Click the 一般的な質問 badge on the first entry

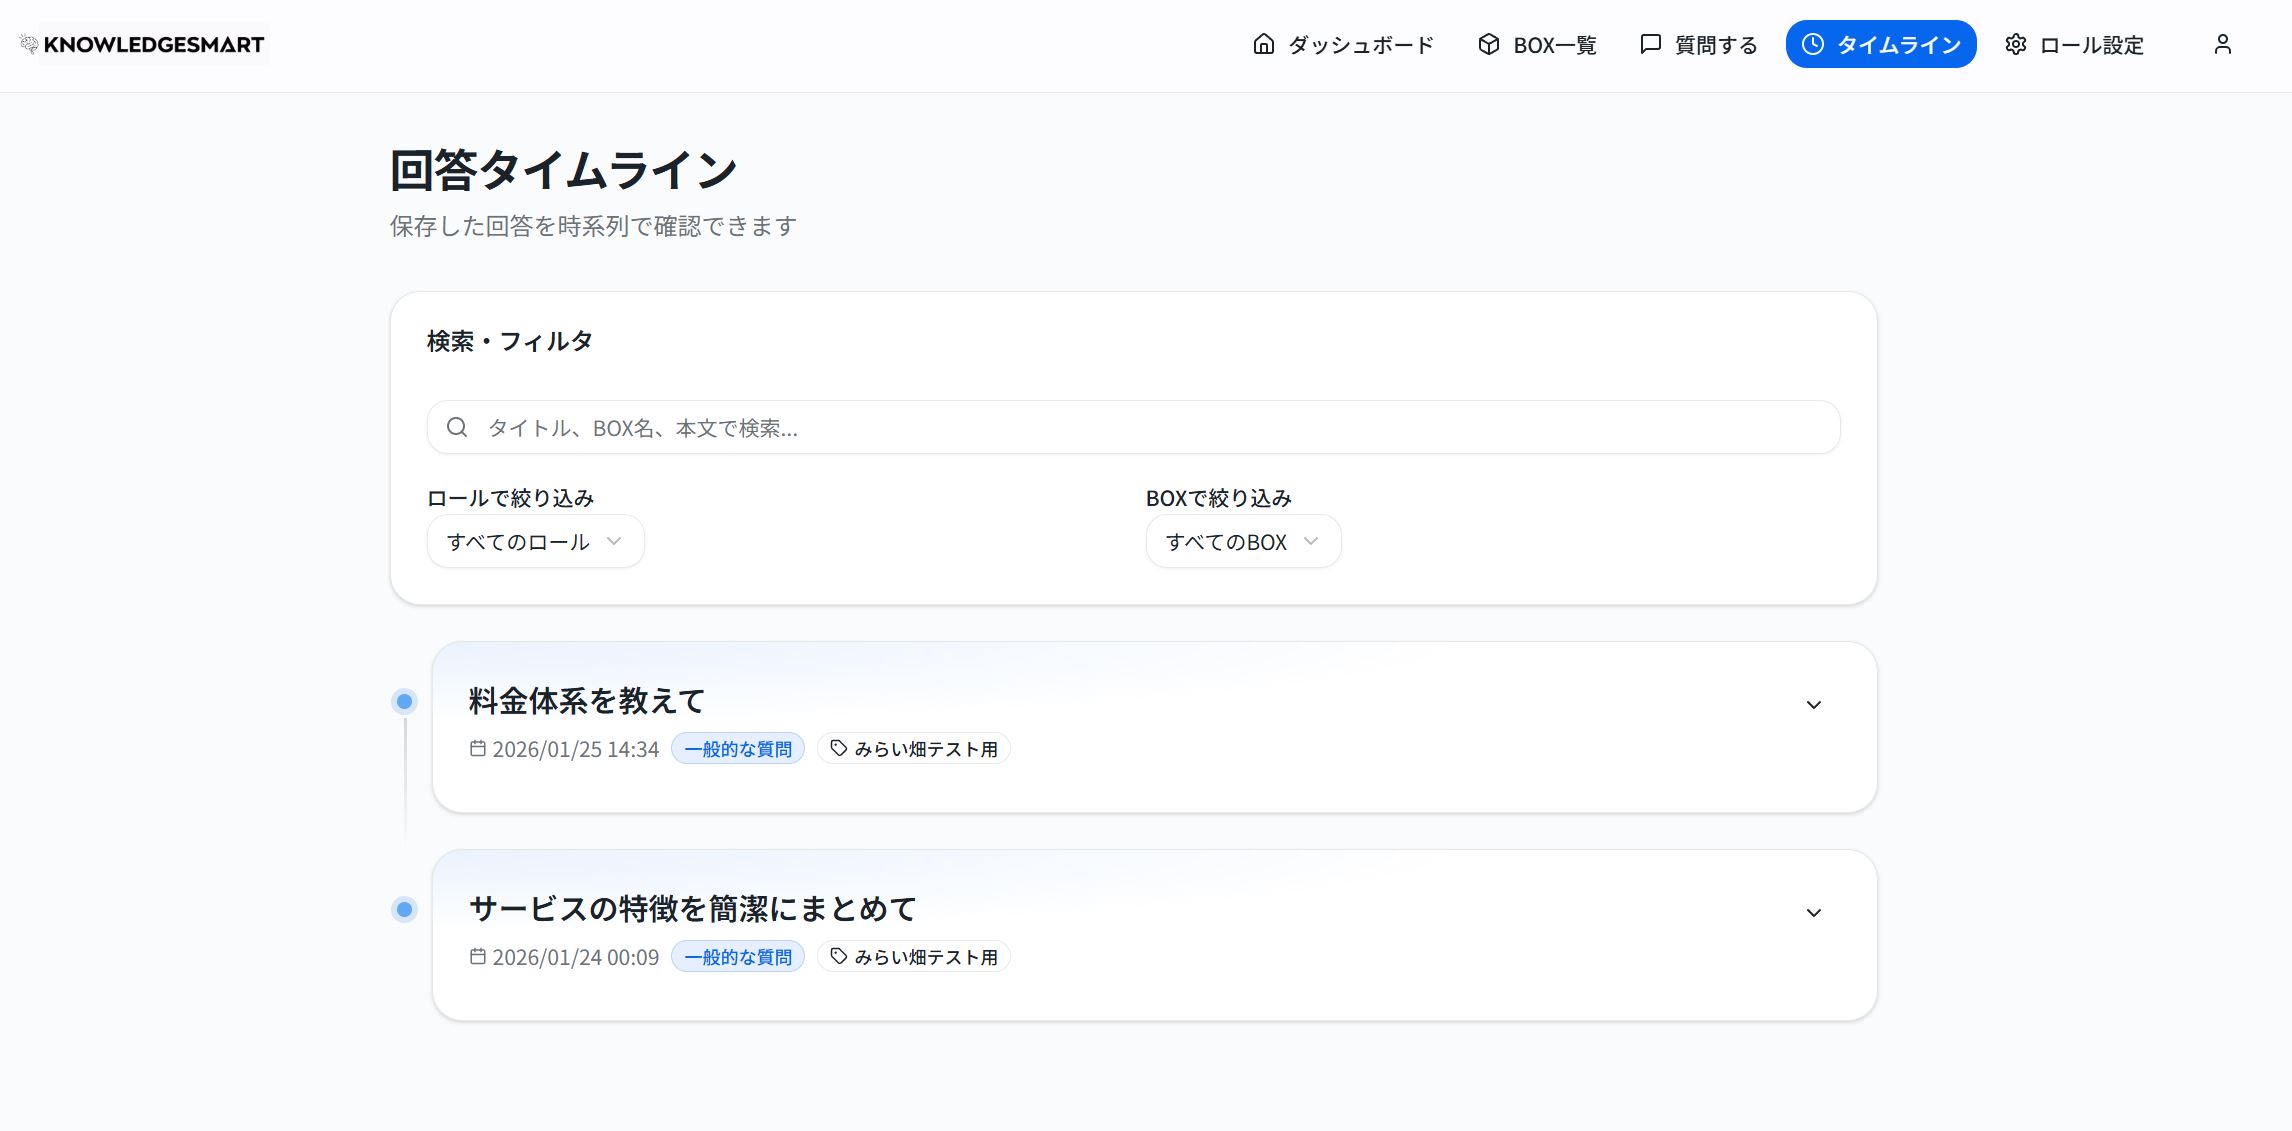point(738,748)
